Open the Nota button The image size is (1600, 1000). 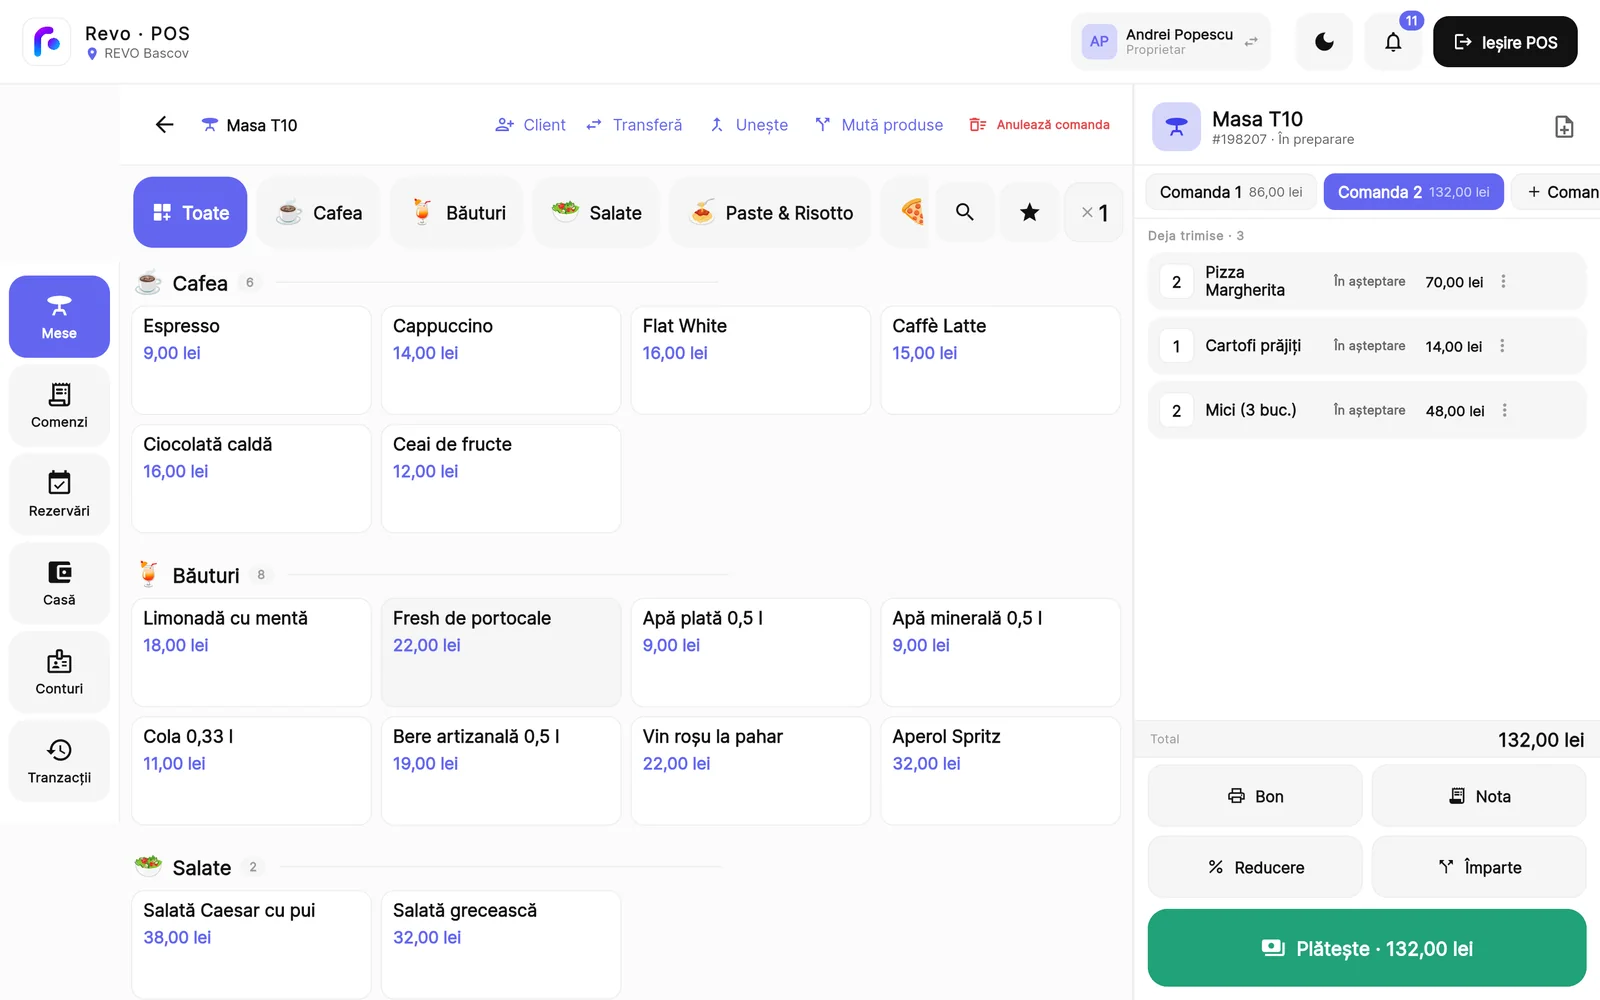point(1479,796)
